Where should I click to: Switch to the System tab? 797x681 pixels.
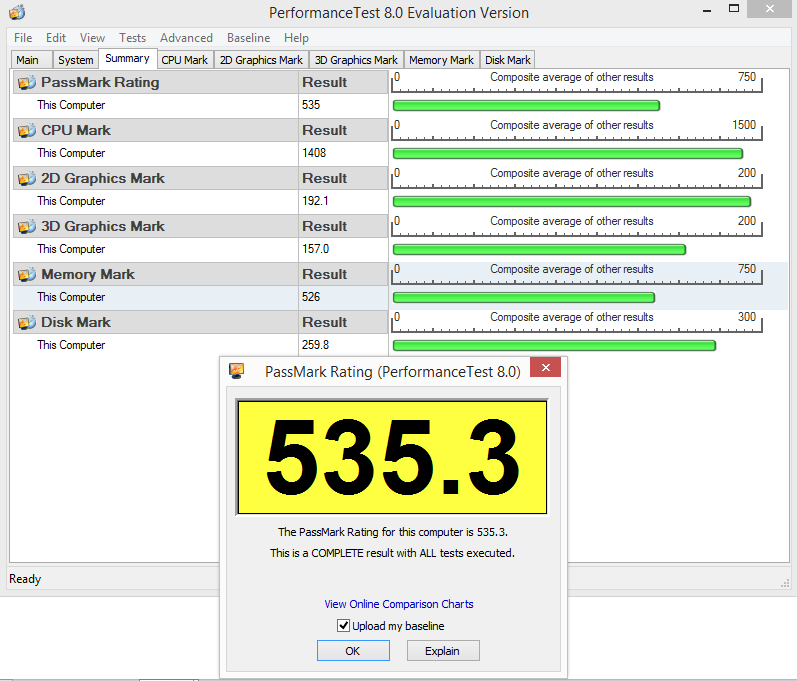[x=76, y=60]
